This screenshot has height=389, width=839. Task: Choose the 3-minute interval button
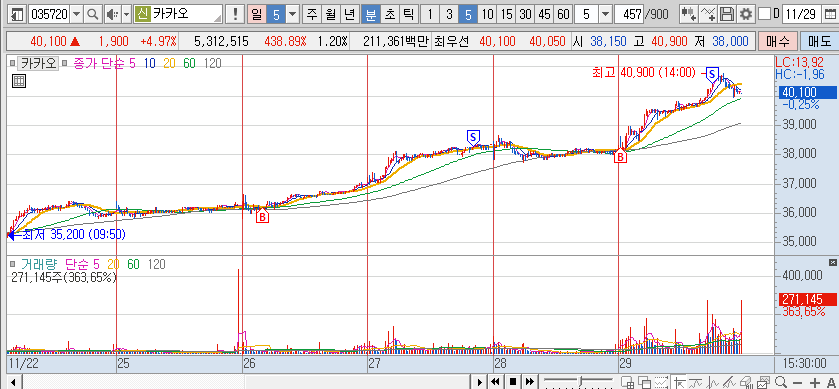(x=448, y=14)
